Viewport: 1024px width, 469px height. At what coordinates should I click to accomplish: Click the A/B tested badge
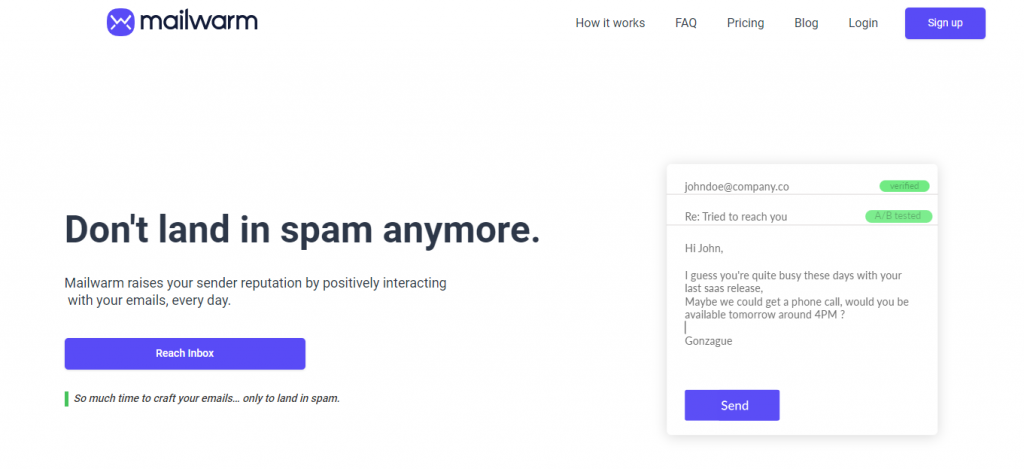point(899,216)
